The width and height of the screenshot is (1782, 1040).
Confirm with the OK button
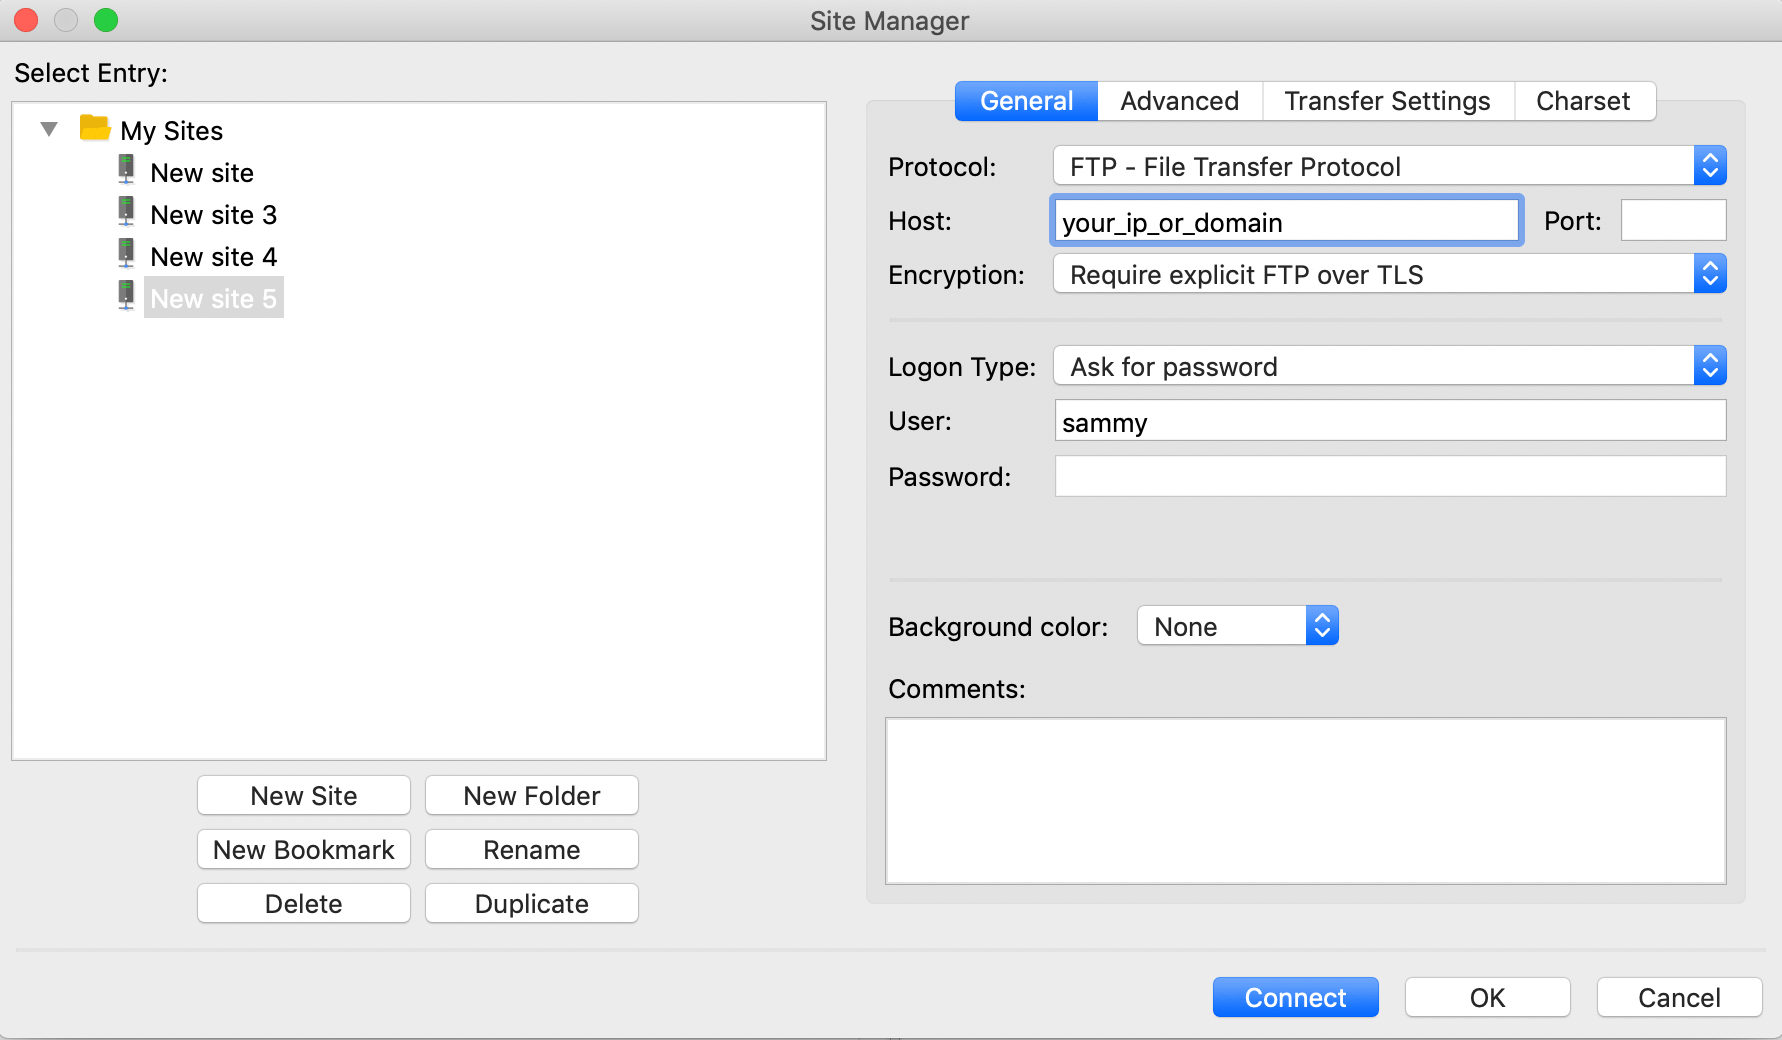pos(1488,998)
